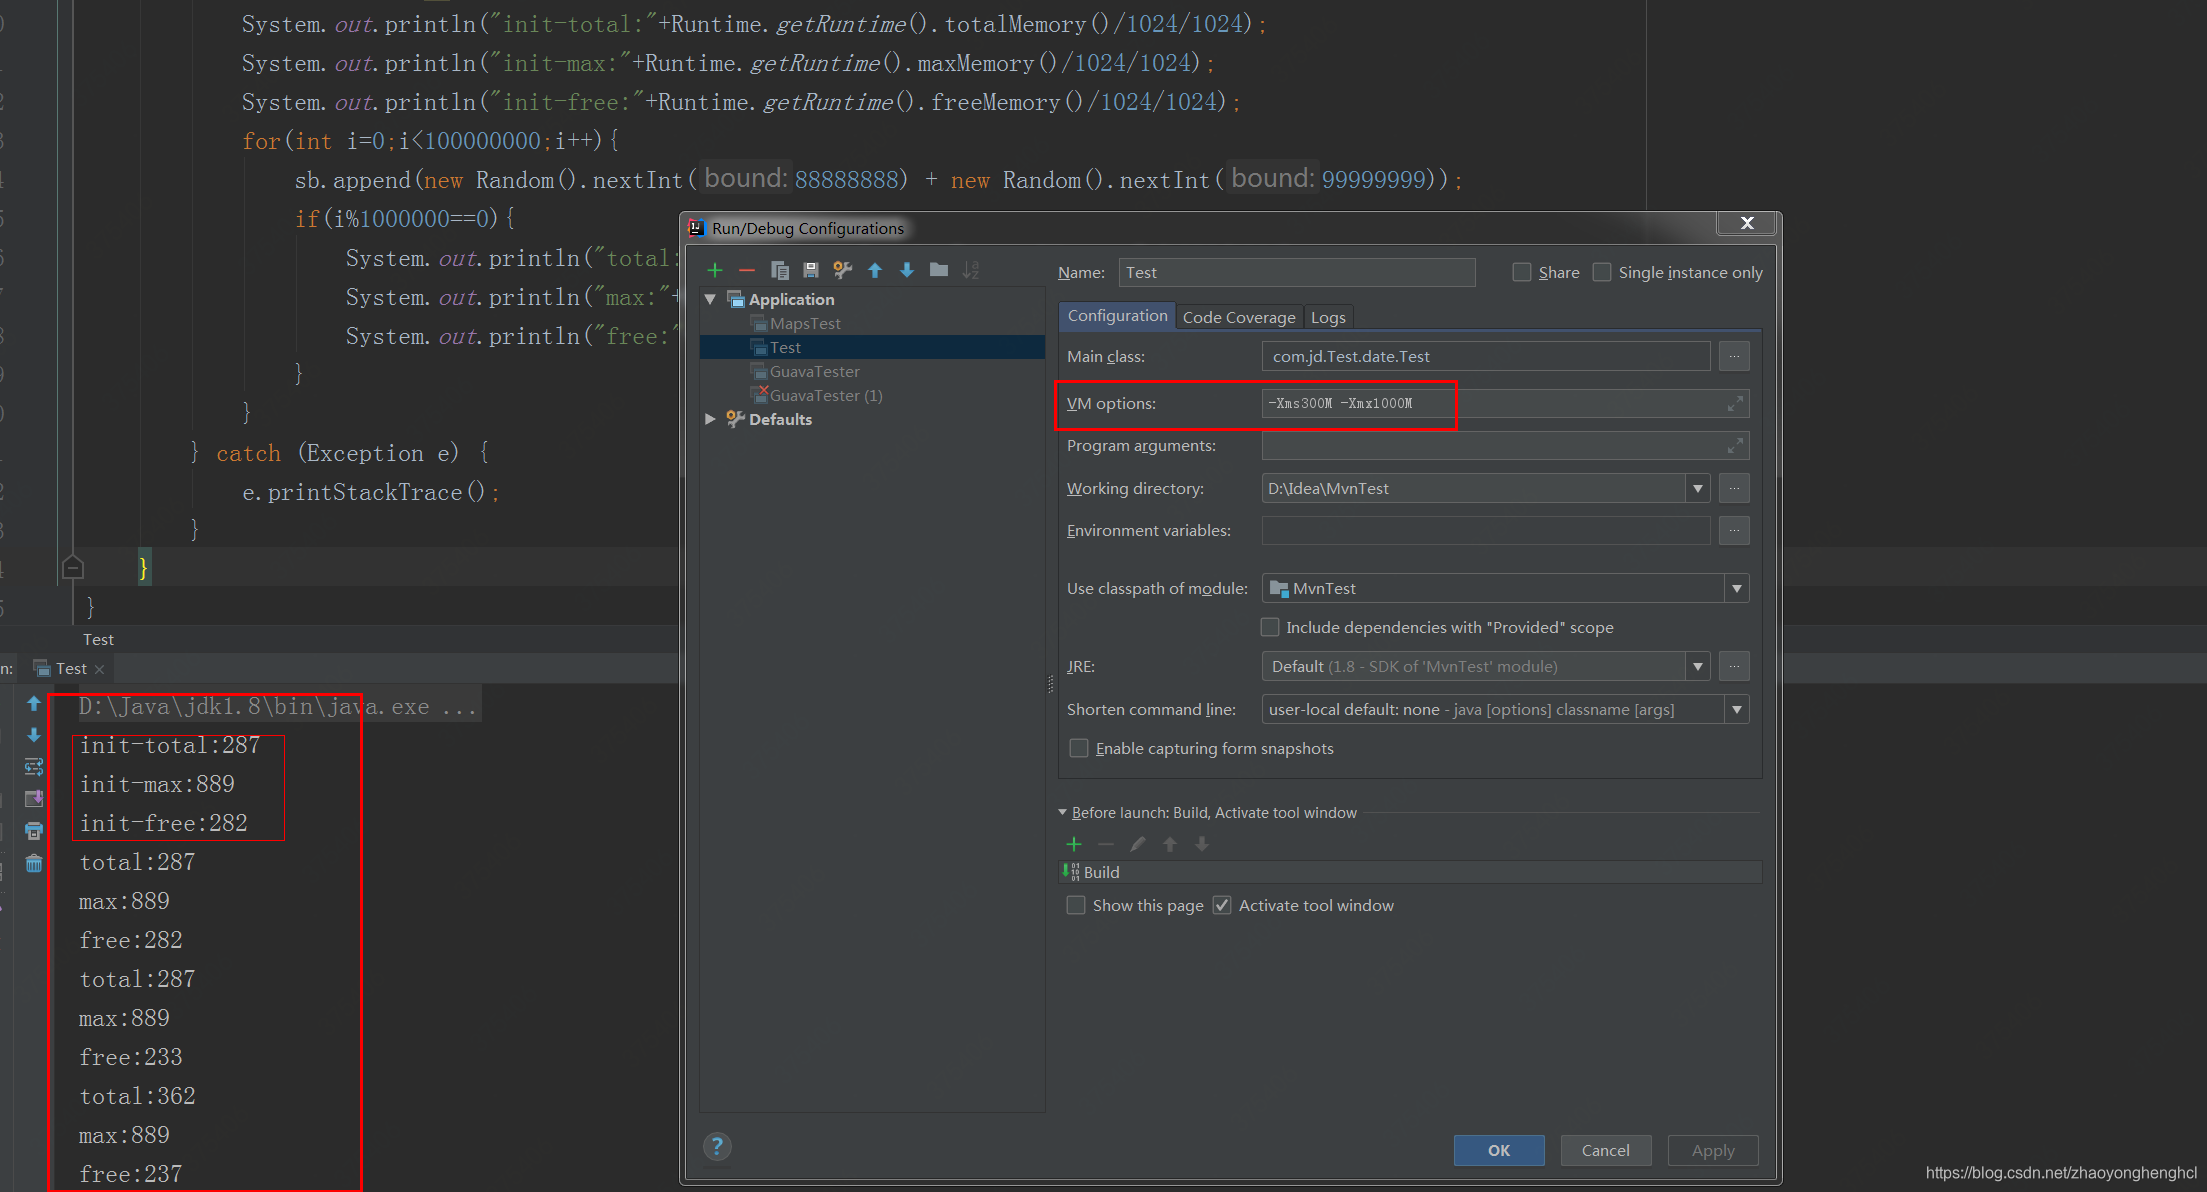Screen dimensions: 2207x1192
Task: Clear the console output with trash icon
Action: coord(33,863)
